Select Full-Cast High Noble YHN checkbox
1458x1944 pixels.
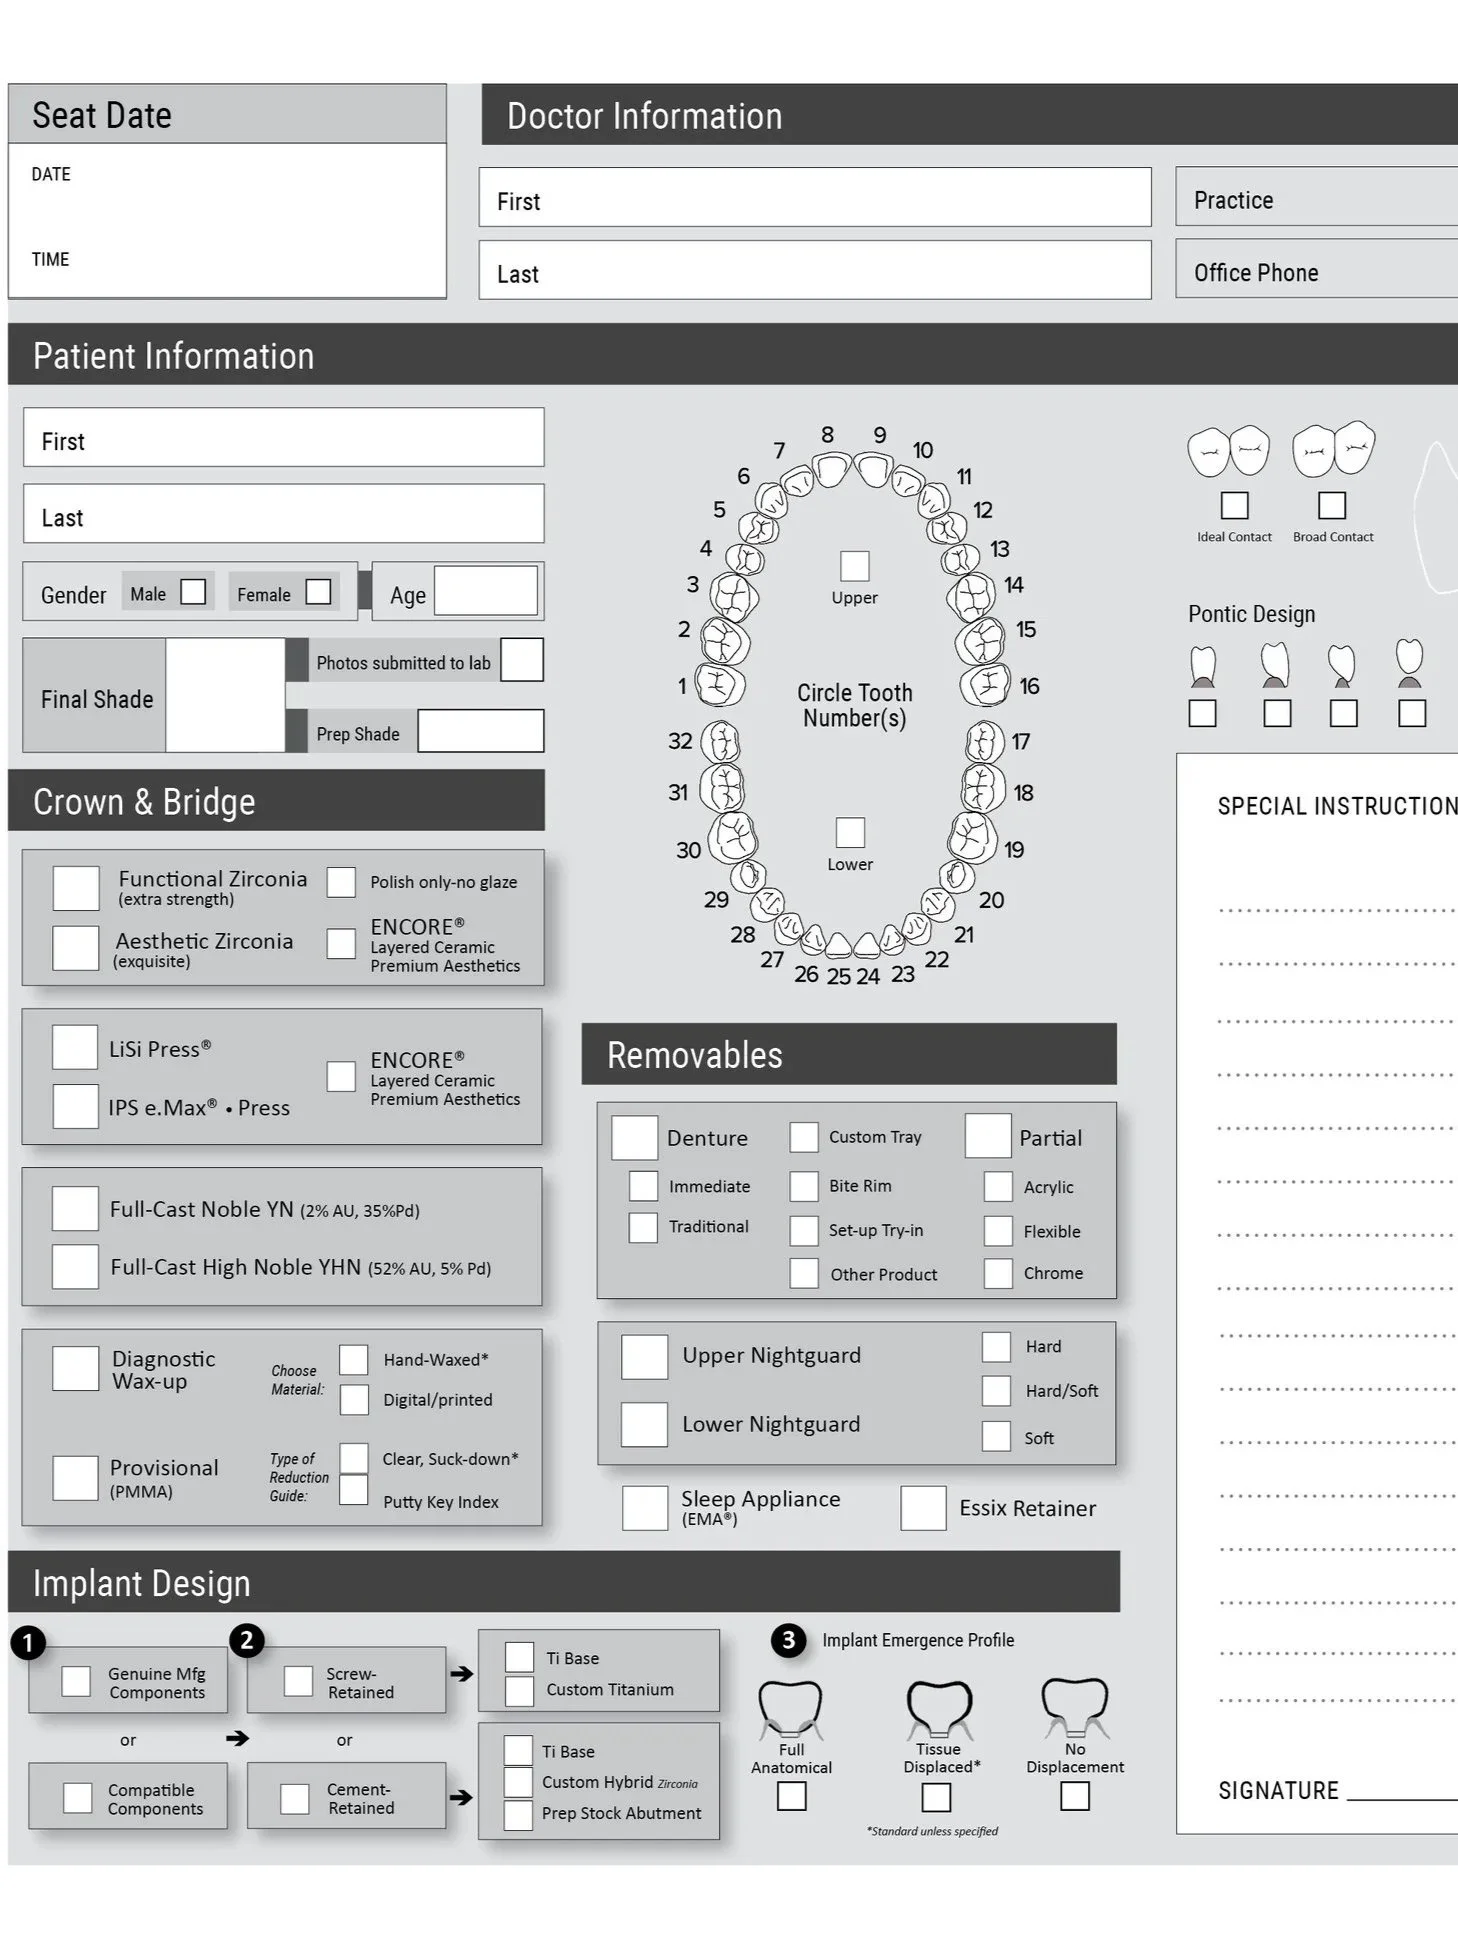[75, 1266]
